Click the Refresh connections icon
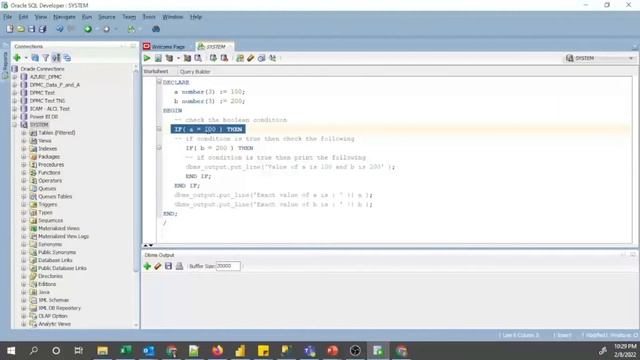 click(x=35, y=58)
